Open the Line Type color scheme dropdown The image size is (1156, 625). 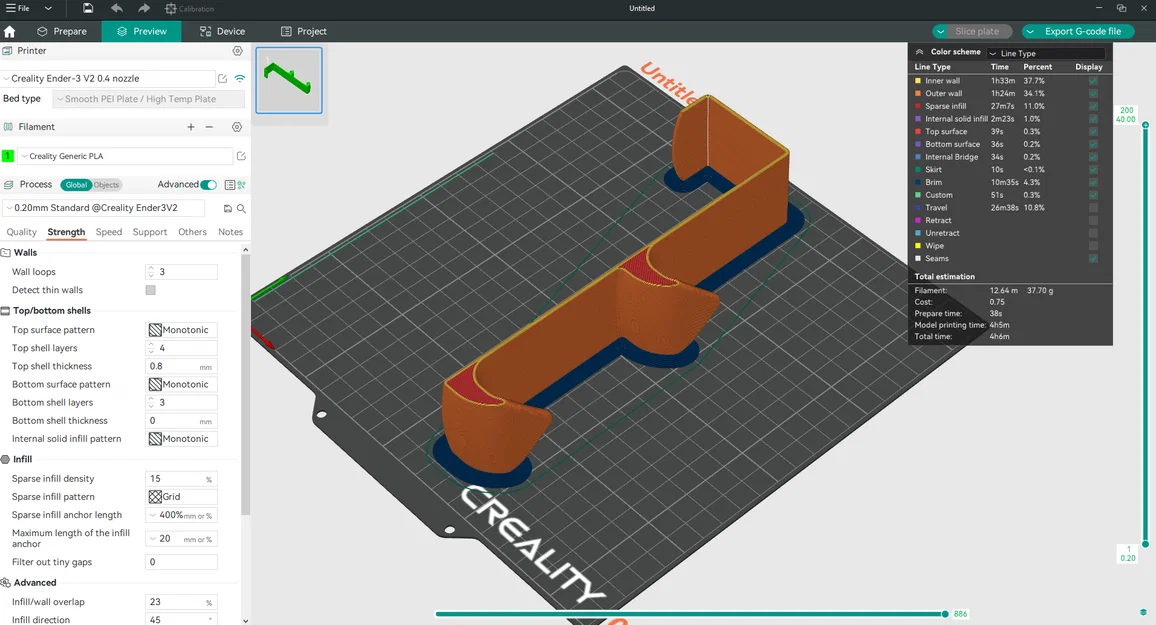click(x=1045, y=53)
